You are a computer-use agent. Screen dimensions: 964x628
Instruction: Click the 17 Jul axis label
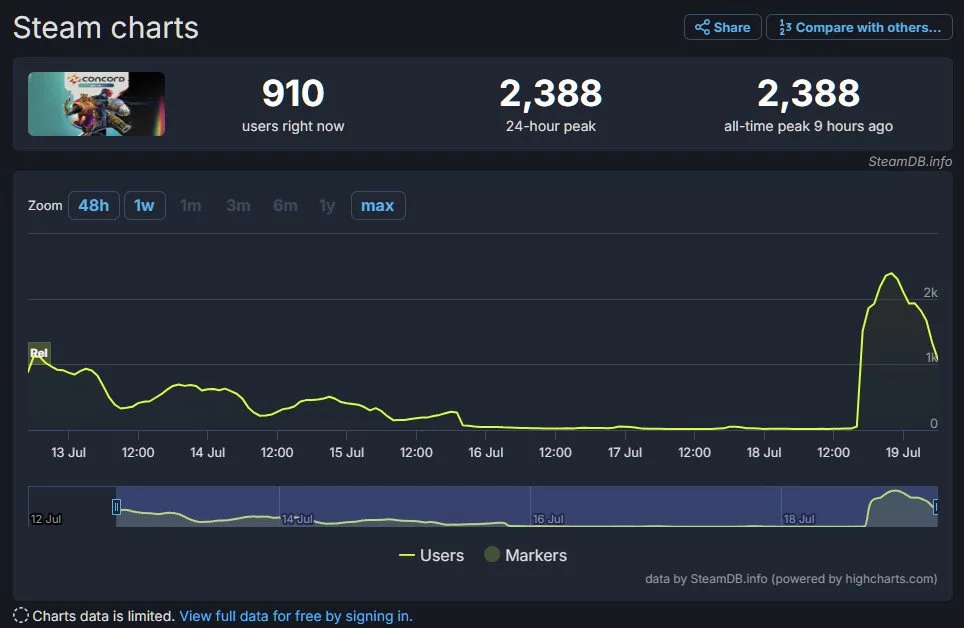[x=625, y=452]
